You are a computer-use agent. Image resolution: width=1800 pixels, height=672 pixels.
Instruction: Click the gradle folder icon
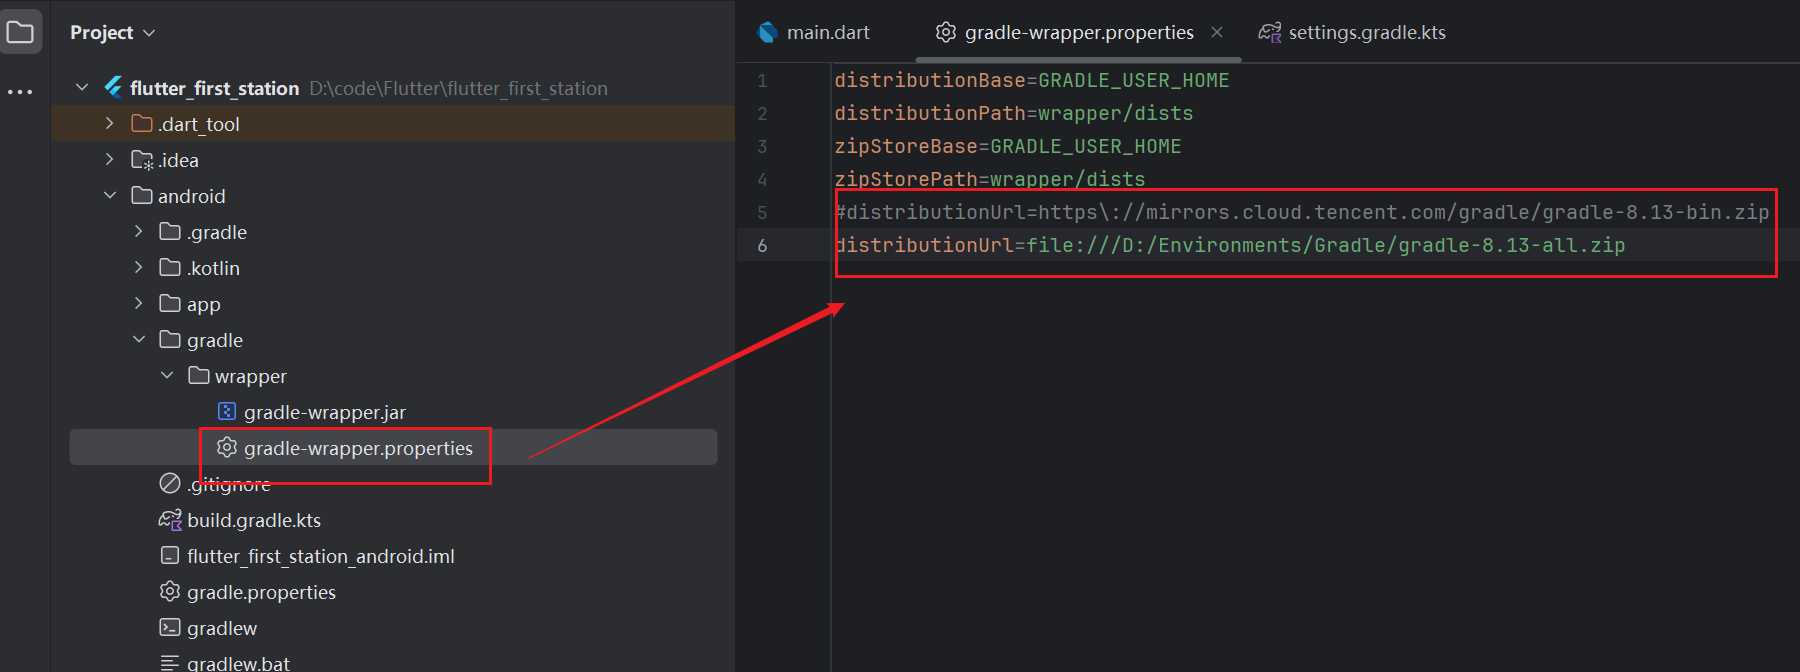pyautogui.click(x=170, y=339)
